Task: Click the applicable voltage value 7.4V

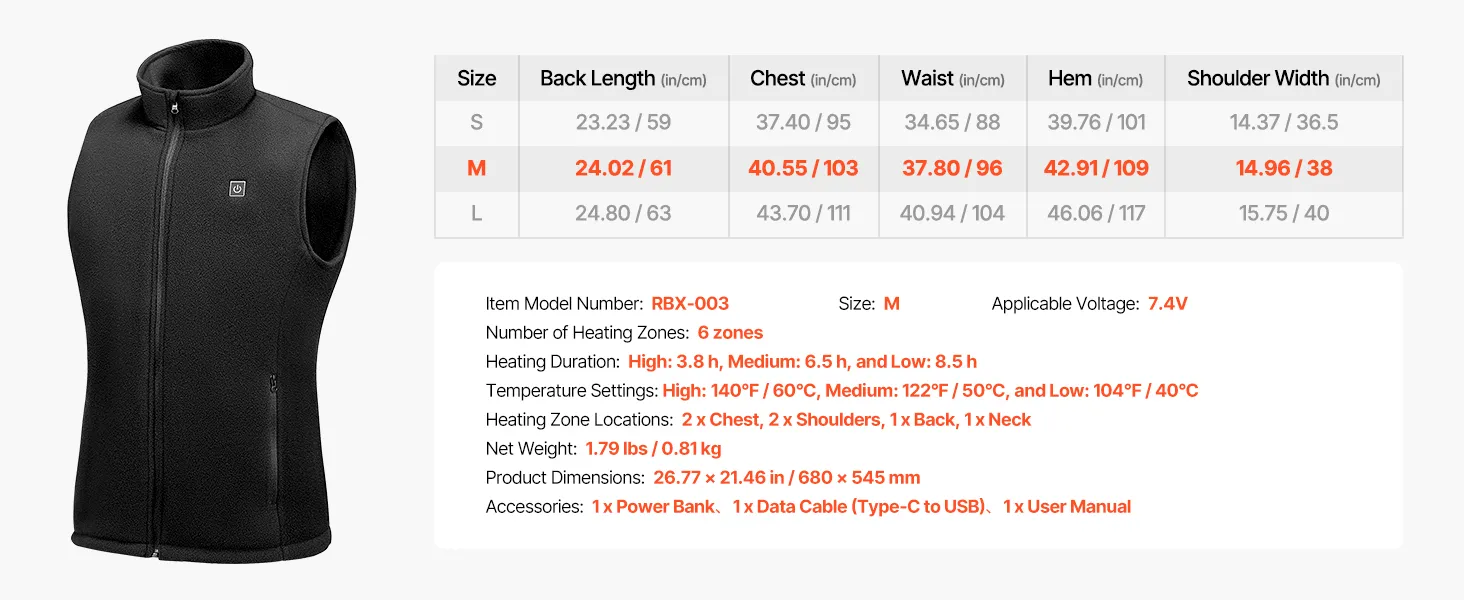Action: (x=1168, y=303)
